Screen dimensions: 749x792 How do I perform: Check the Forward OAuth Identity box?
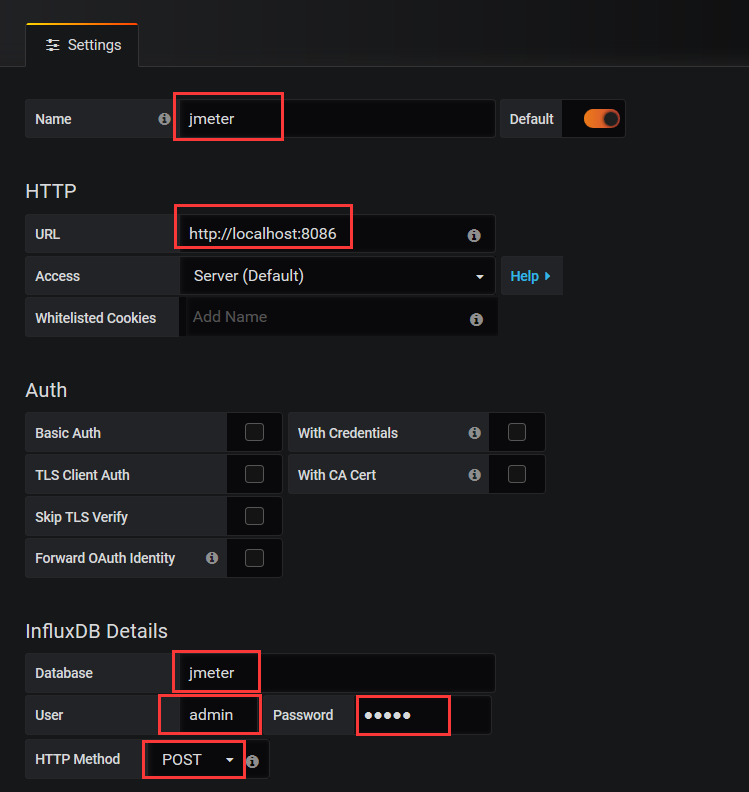(x=255, y=558)
